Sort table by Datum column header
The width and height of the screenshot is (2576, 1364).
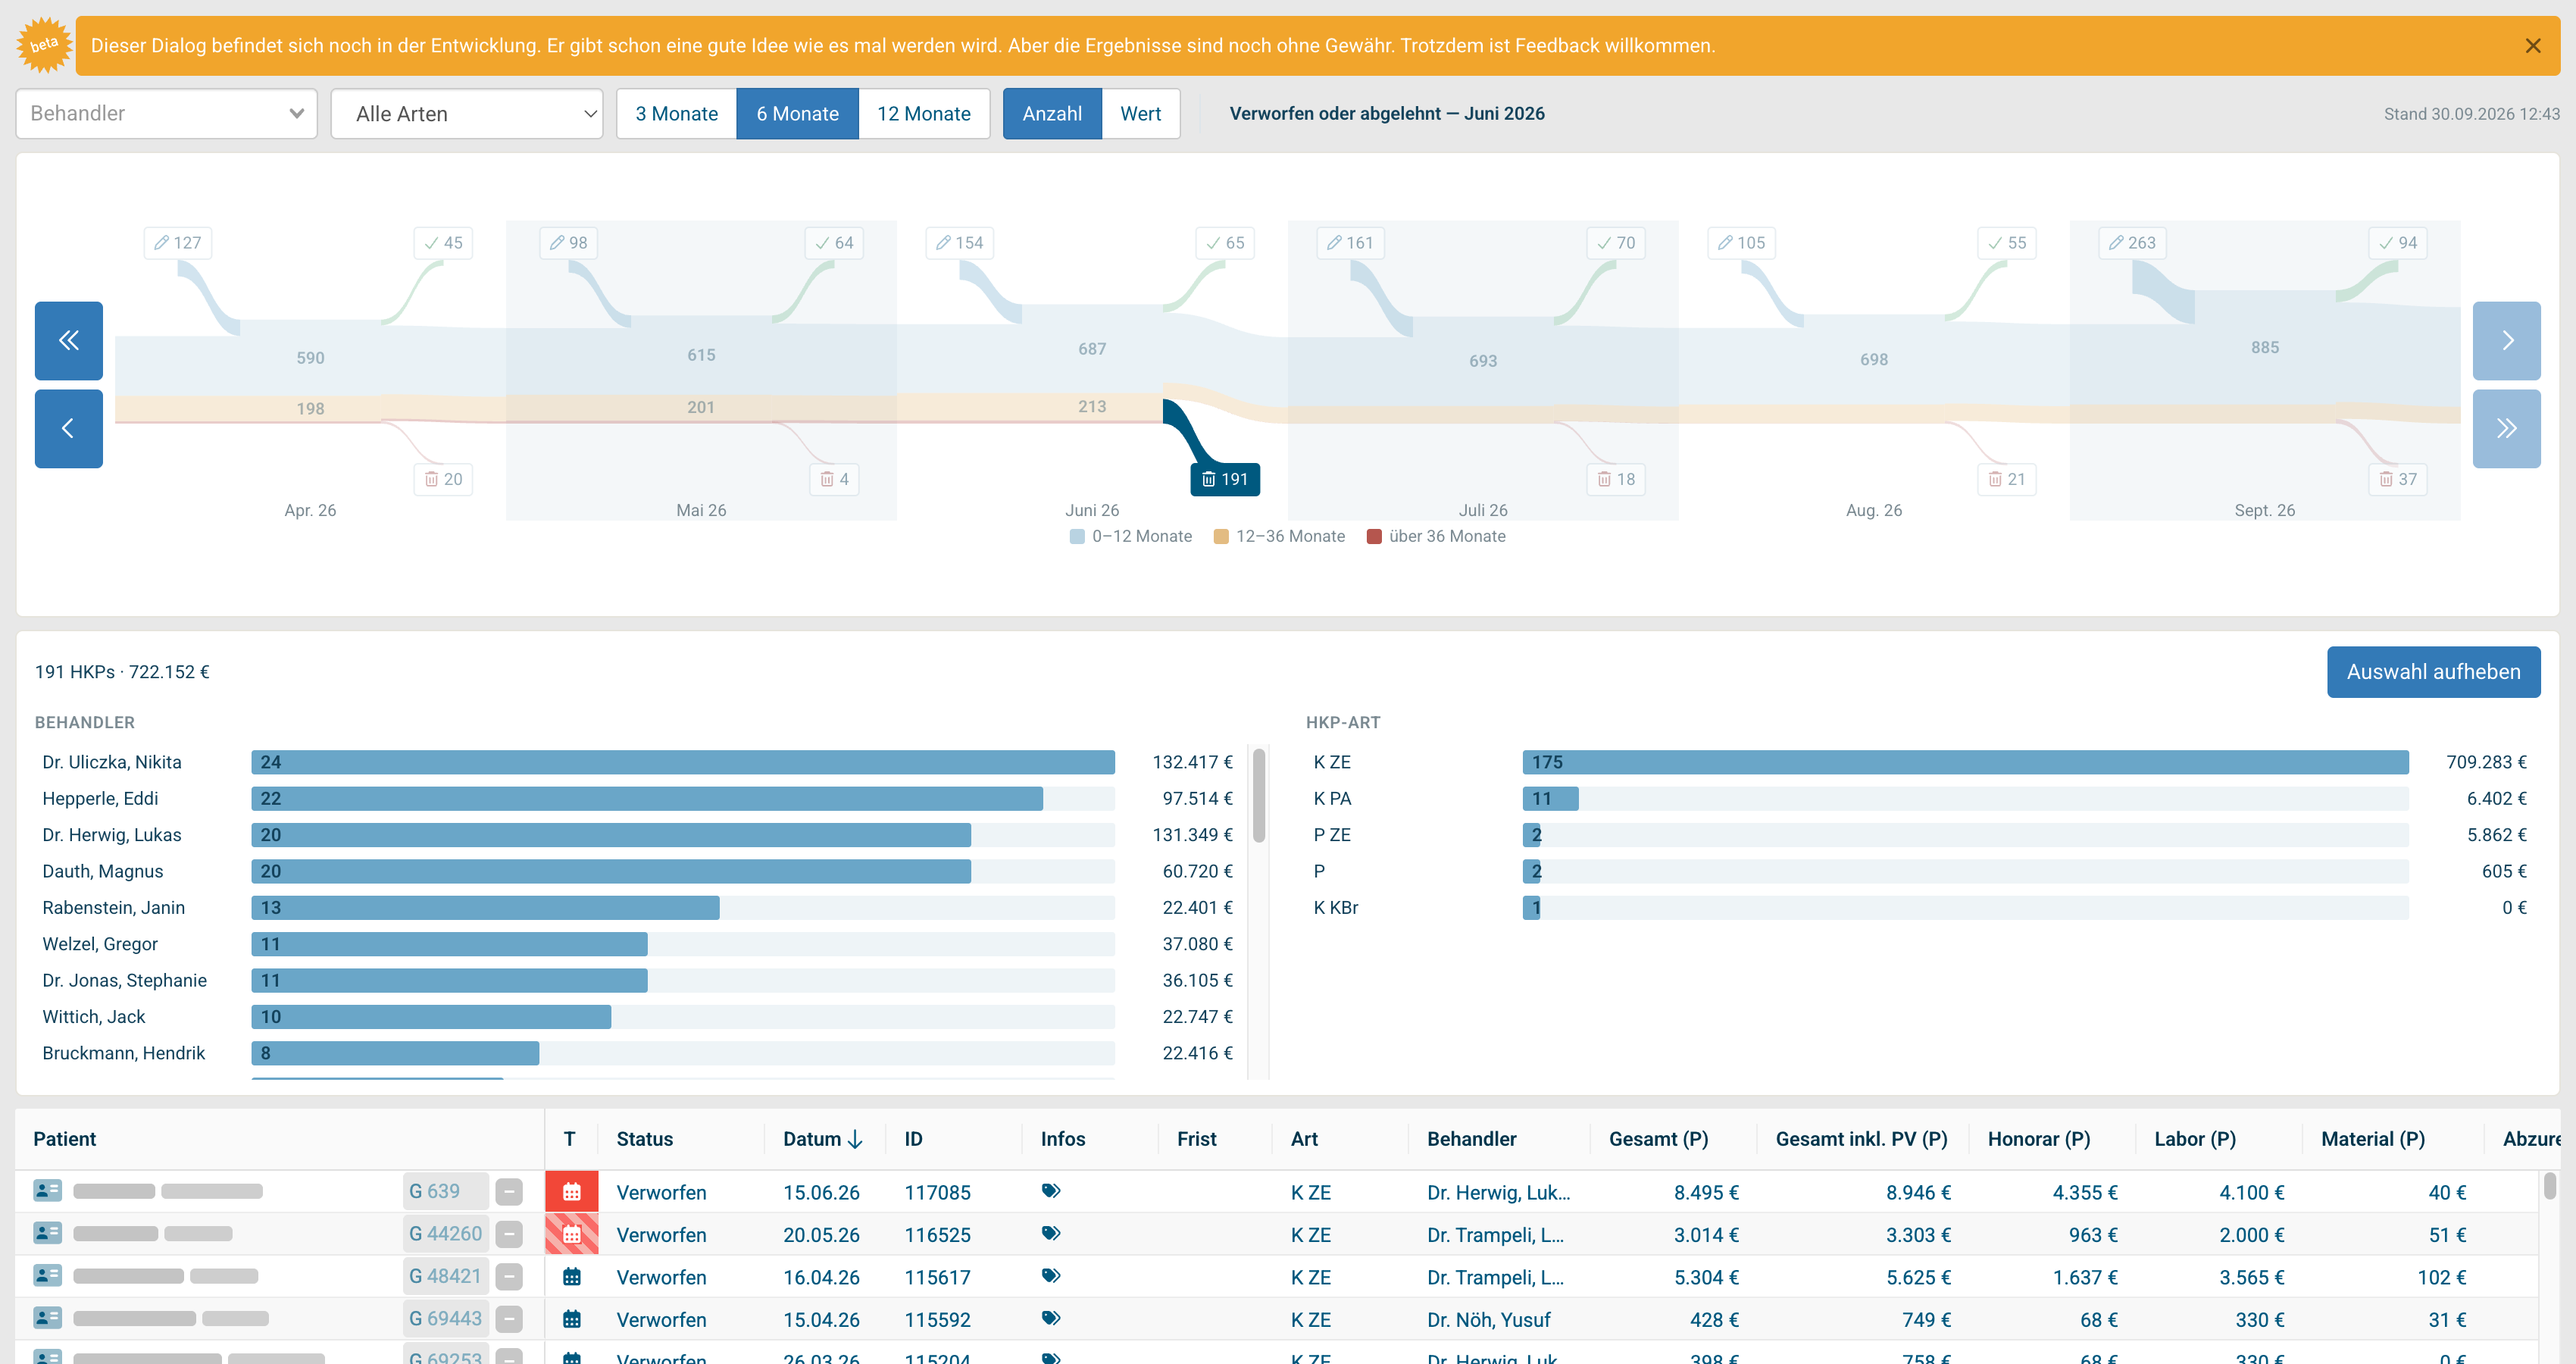point(822,1140)
